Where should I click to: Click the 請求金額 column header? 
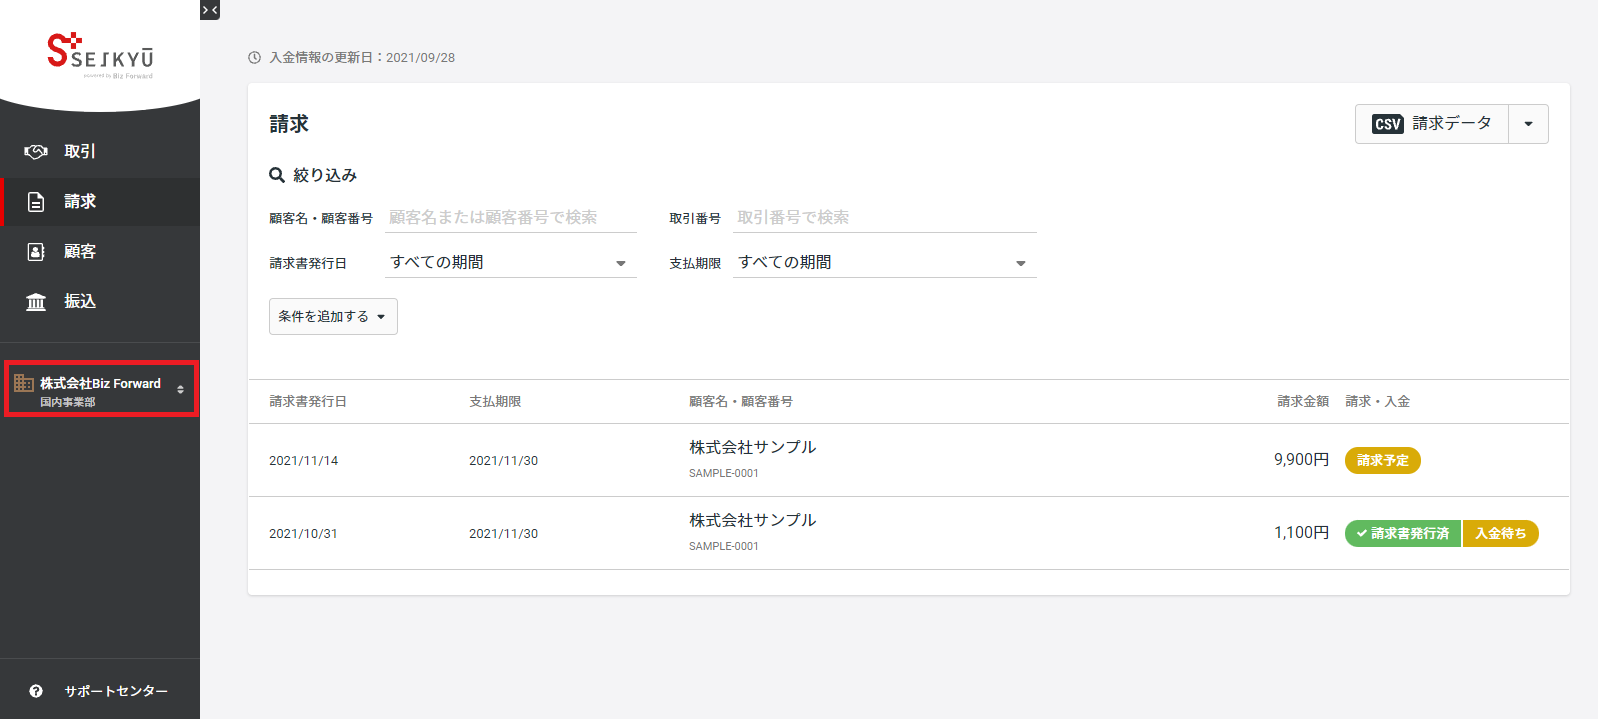tap(1303, 401)
